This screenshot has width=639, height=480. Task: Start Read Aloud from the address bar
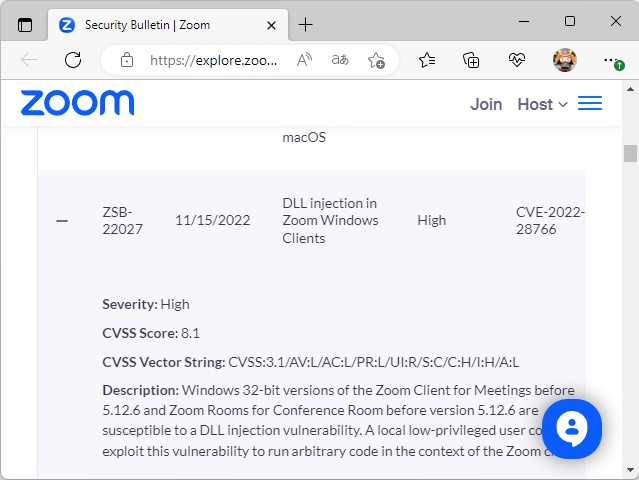point(304,60)
